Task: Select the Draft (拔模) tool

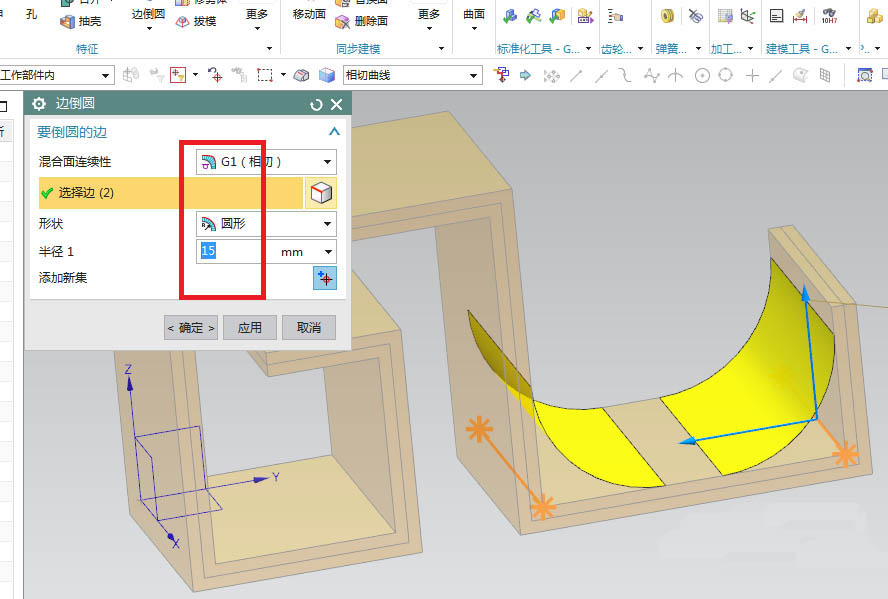Action: pos(195,22)
